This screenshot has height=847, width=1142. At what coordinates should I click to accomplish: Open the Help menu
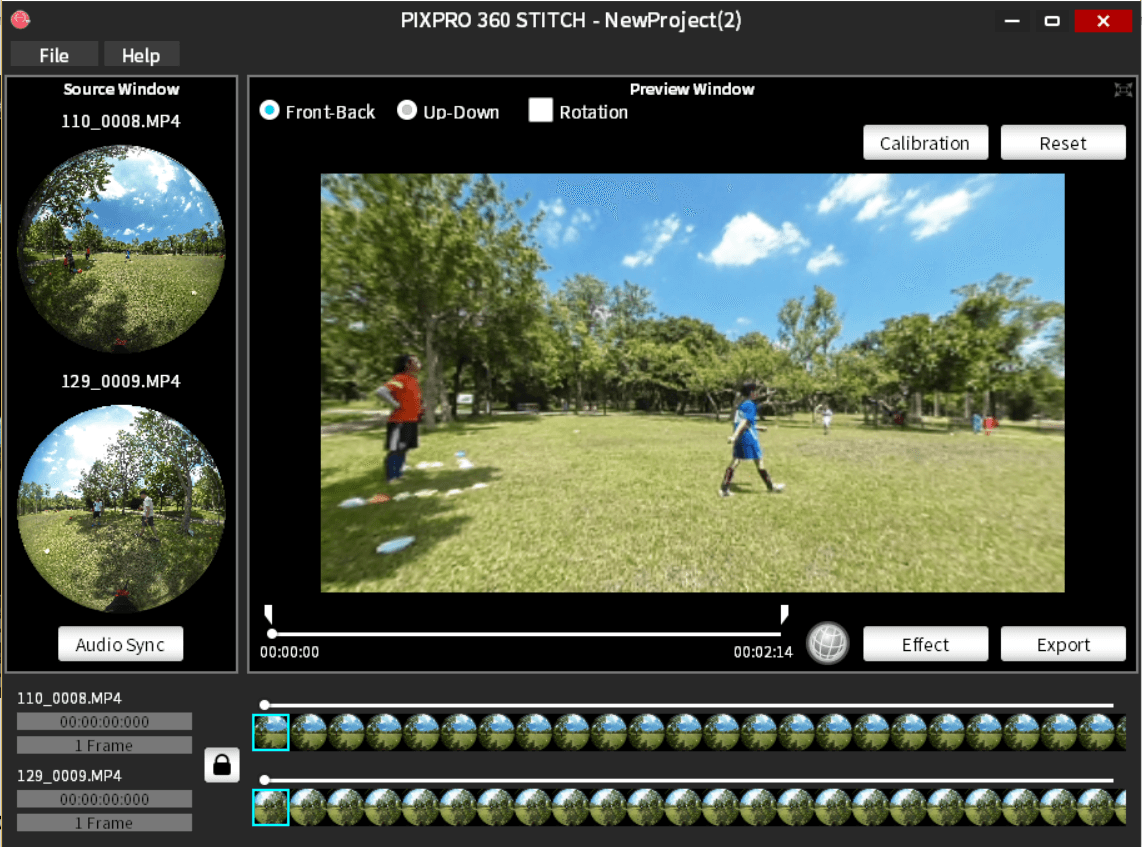(141, 55)
